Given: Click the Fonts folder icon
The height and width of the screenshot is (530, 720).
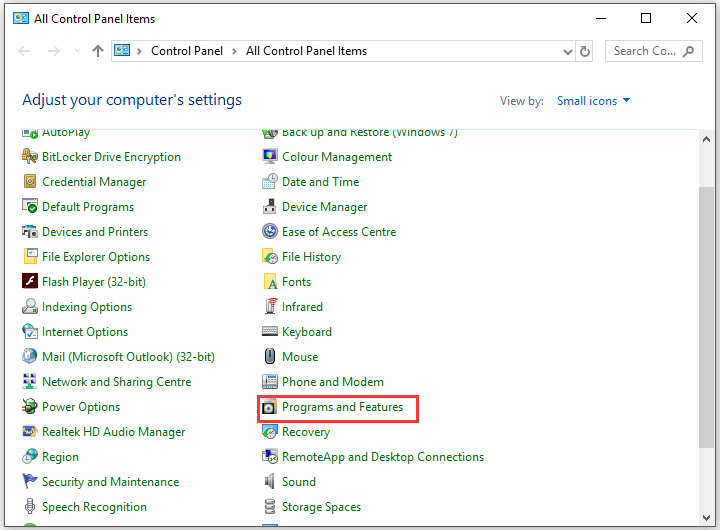Looking at the screenshot, I should (270, 281).
